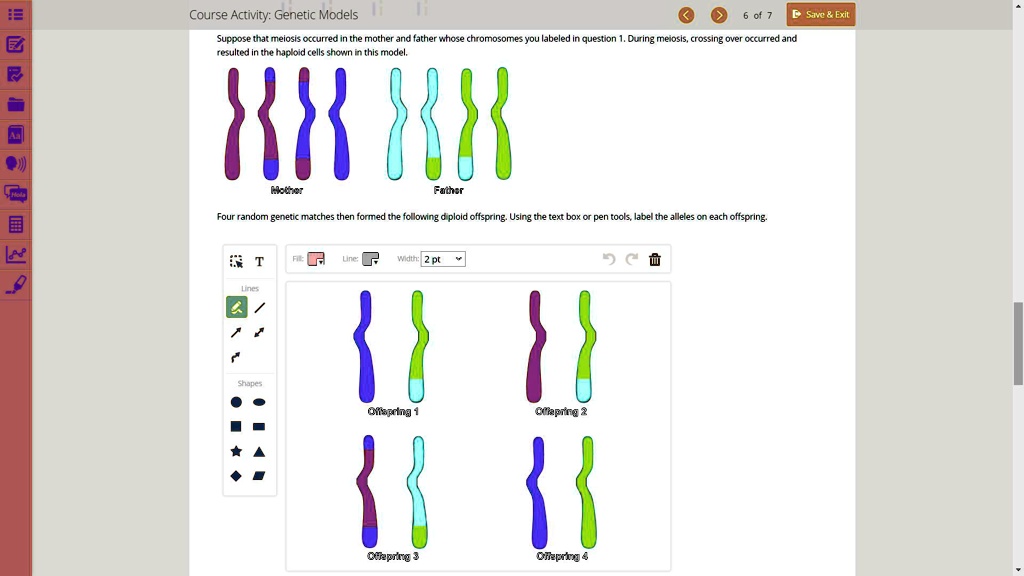This screenshot has height=576, width=1024.
Task: Choose the straight line tool
Action: pyautogui.click(x=259, y=307)
